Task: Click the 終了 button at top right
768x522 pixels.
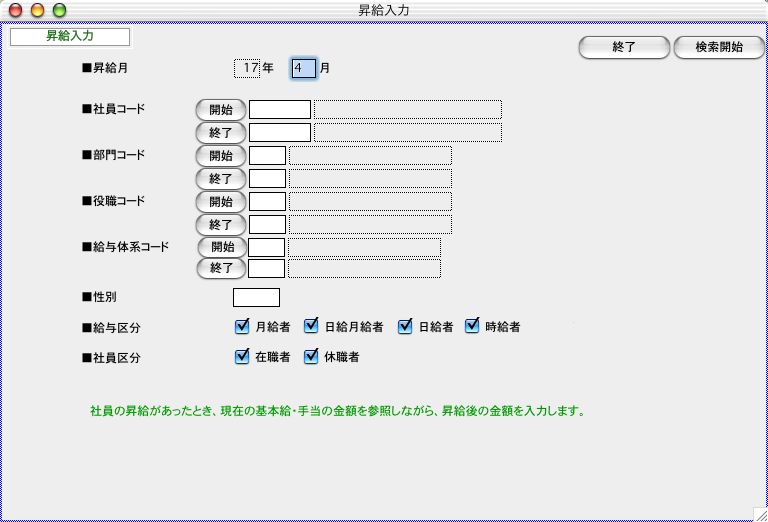Action: (623, 47)
